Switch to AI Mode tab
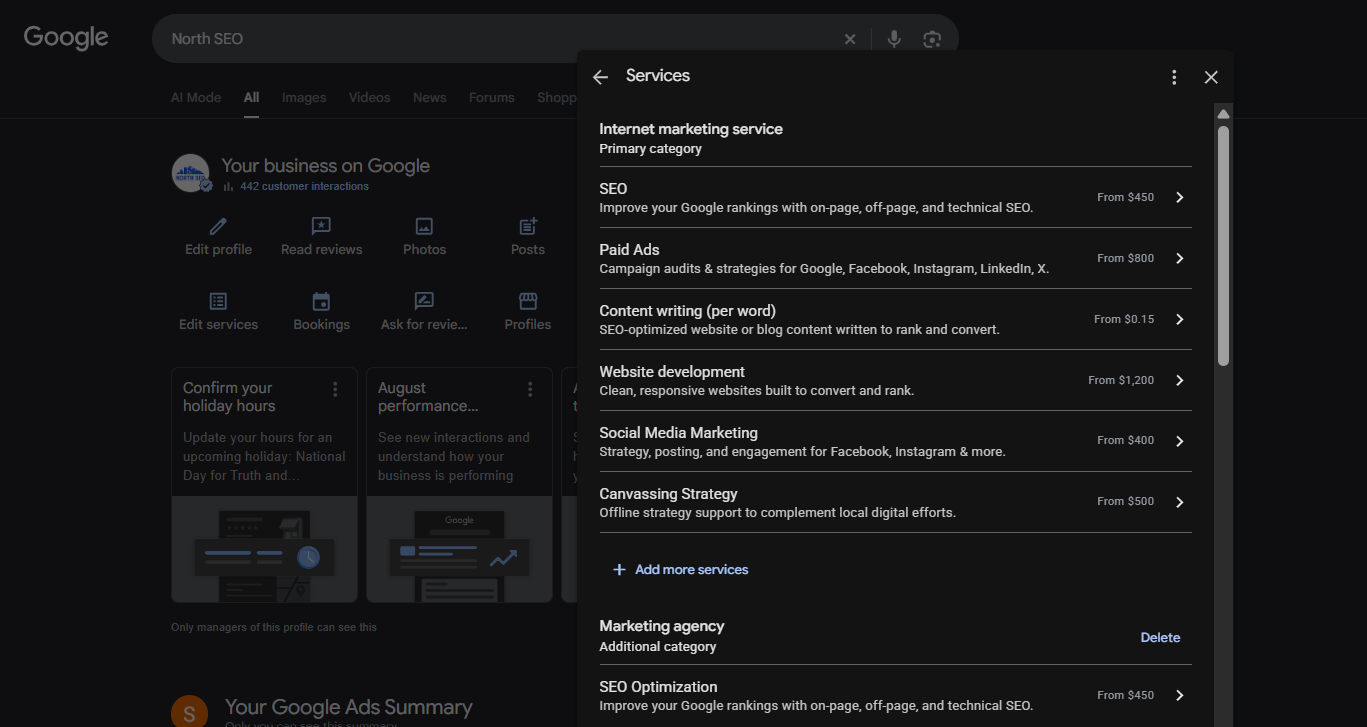The image size is (1367, 727). (x=196, y=97)
